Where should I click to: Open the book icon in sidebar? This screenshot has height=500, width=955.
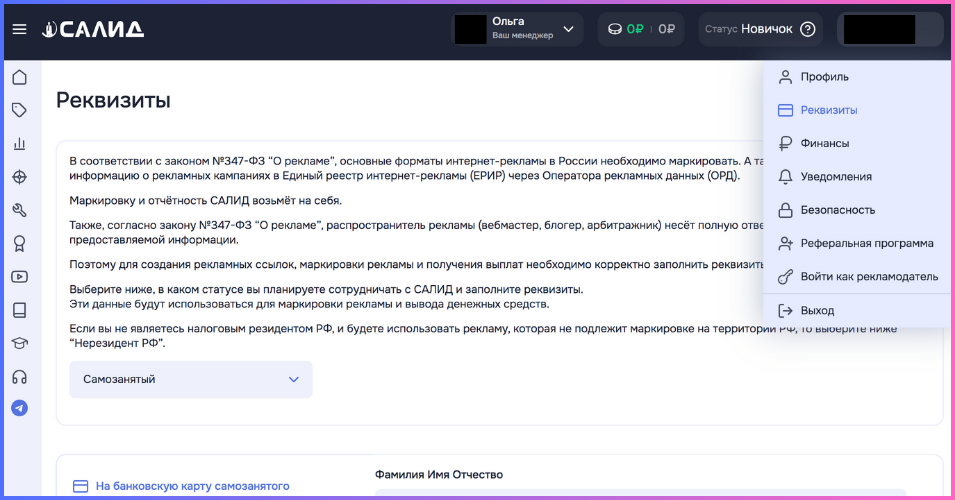click(x=19, y=310)
